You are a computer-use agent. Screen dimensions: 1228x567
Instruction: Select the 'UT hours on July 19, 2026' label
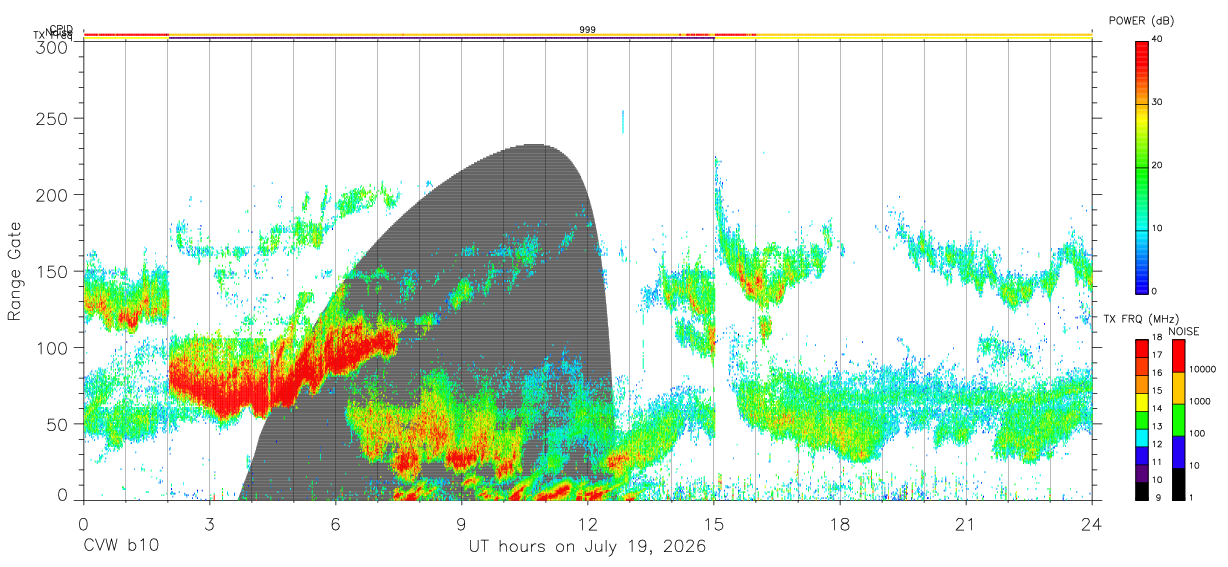pyautogui.click(x=588, y=547)
